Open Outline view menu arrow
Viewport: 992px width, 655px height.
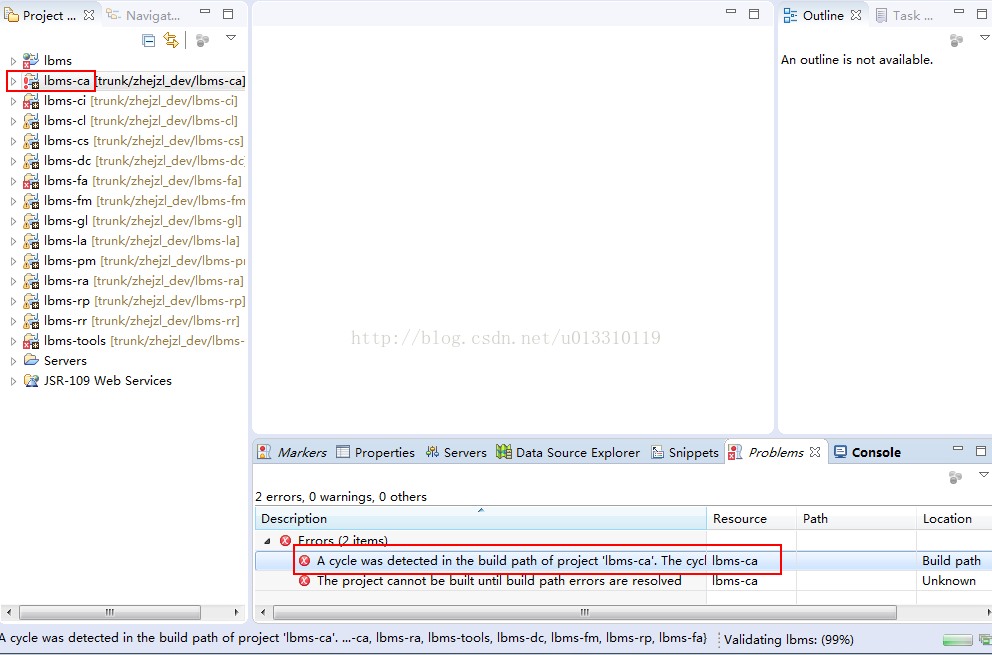[x=984, y=38]
